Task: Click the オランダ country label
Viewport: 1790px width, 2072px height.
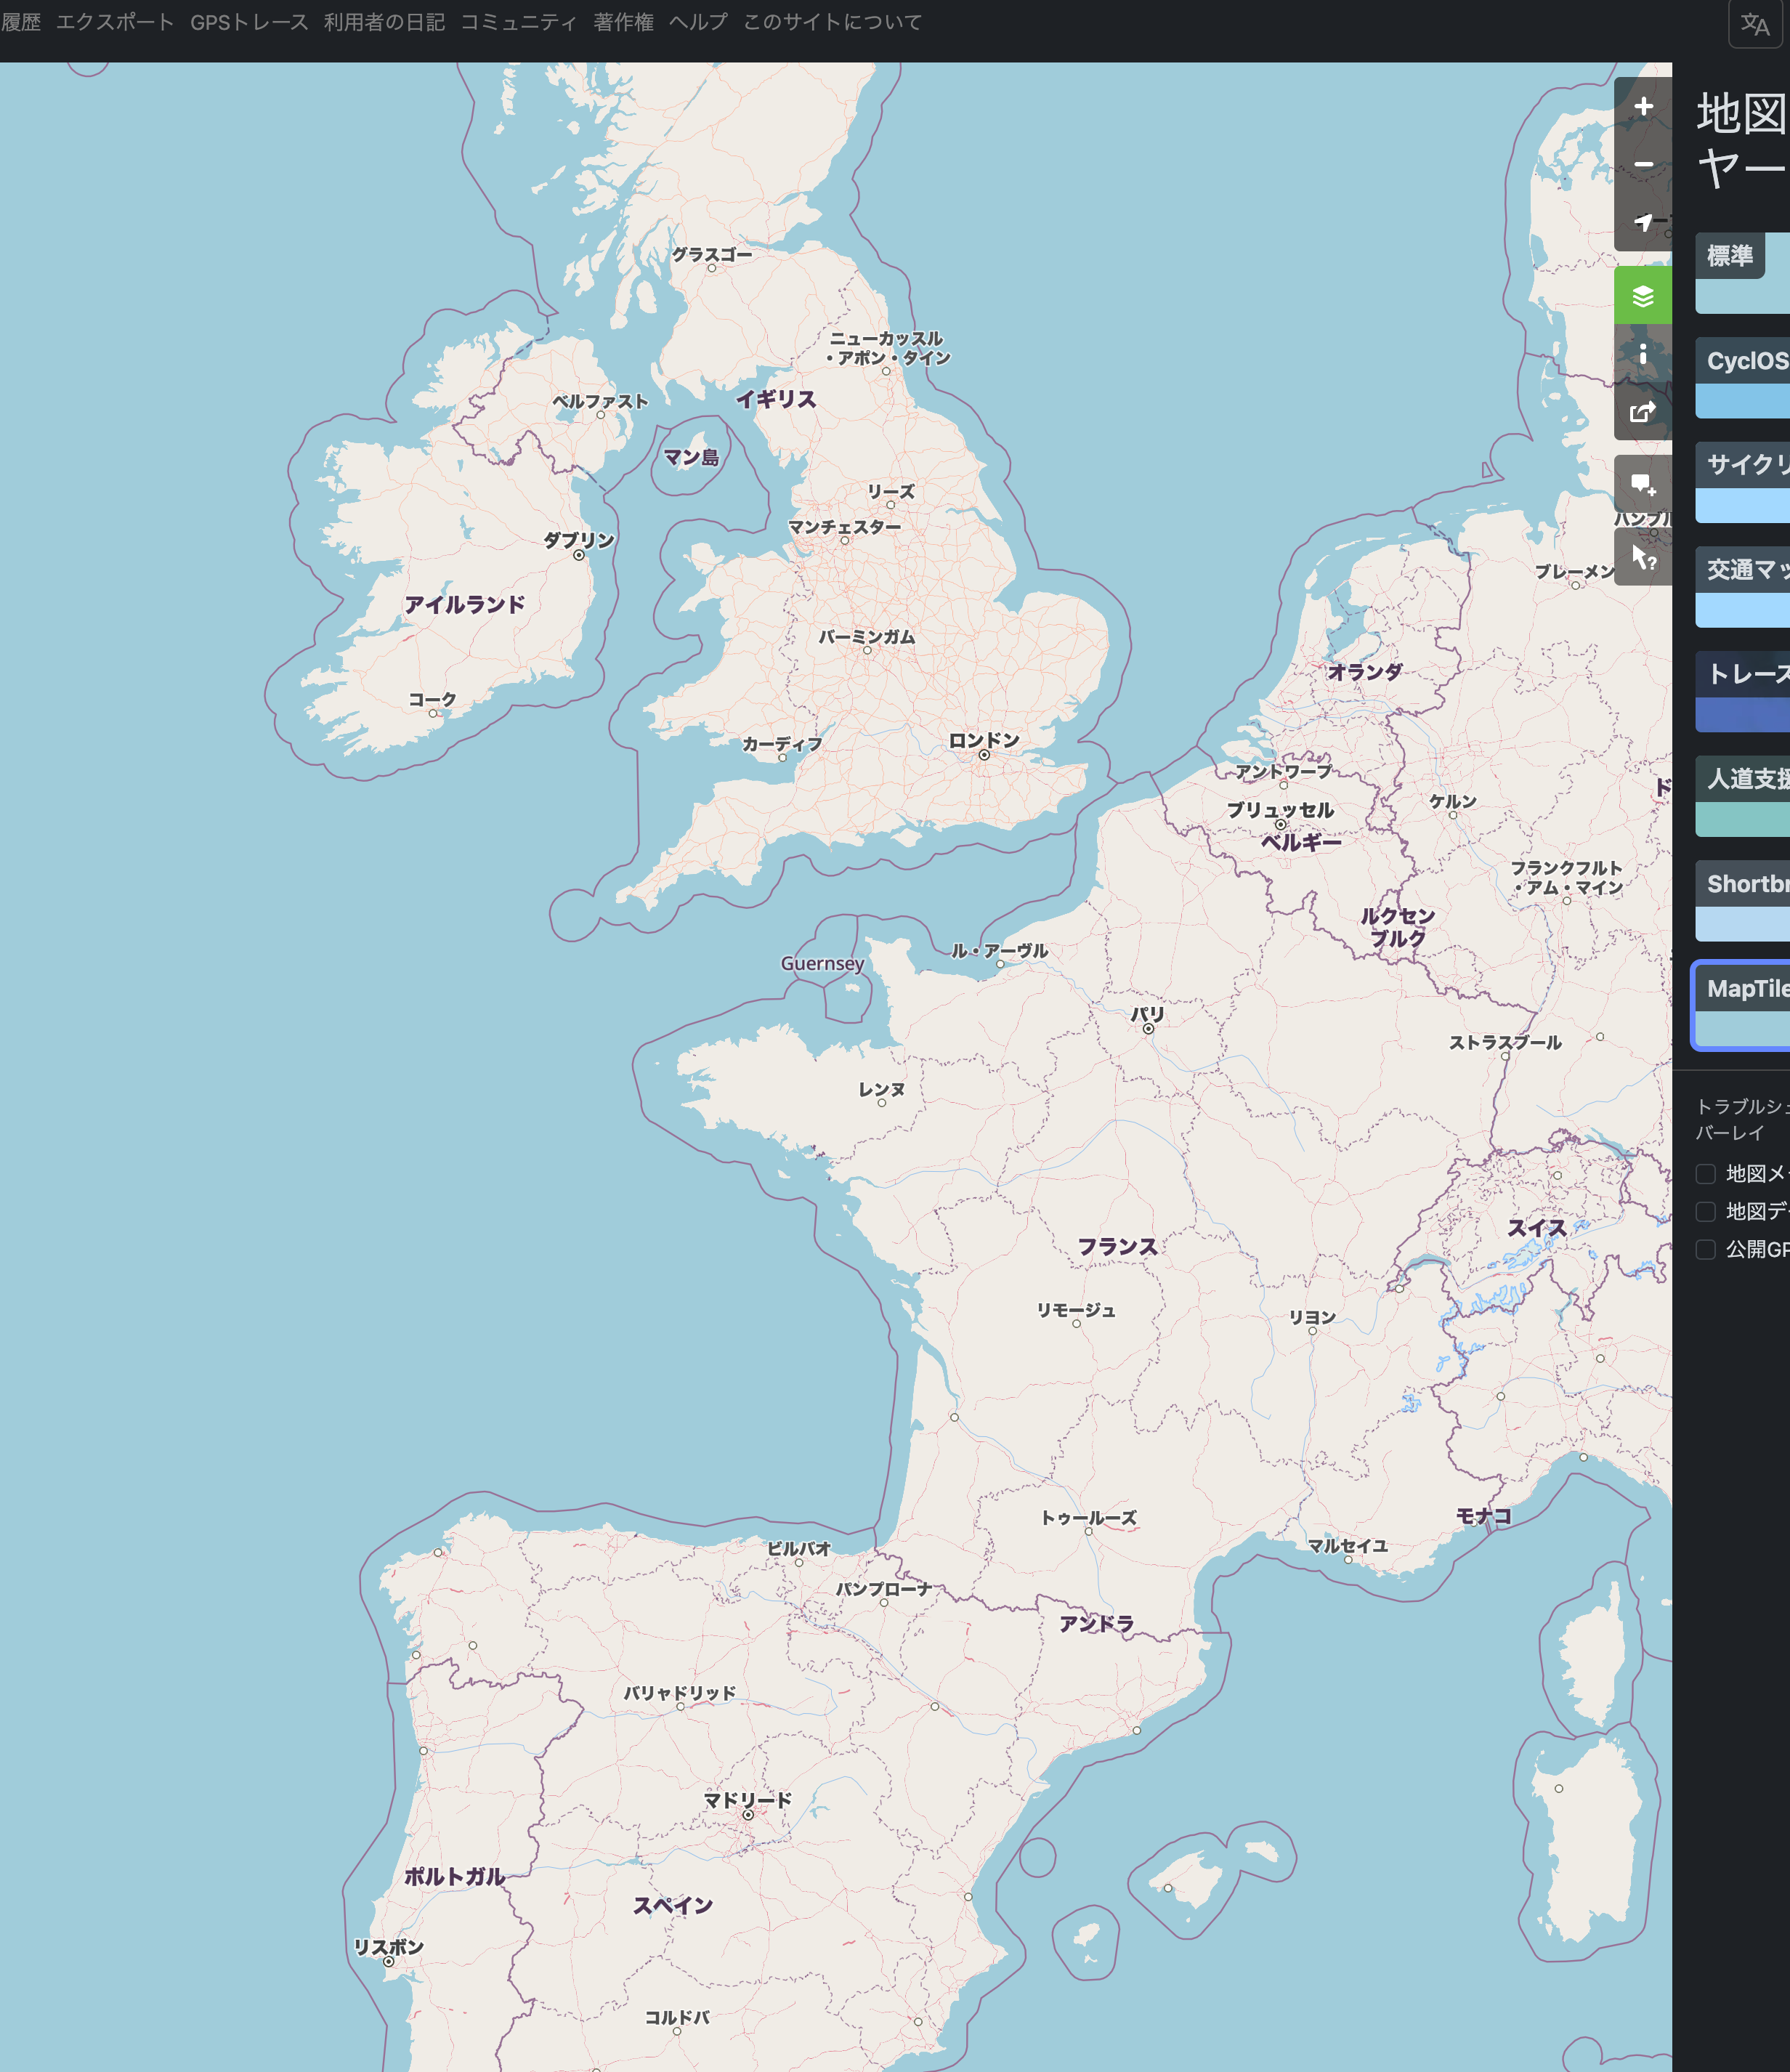Action: pos(1365,672)
